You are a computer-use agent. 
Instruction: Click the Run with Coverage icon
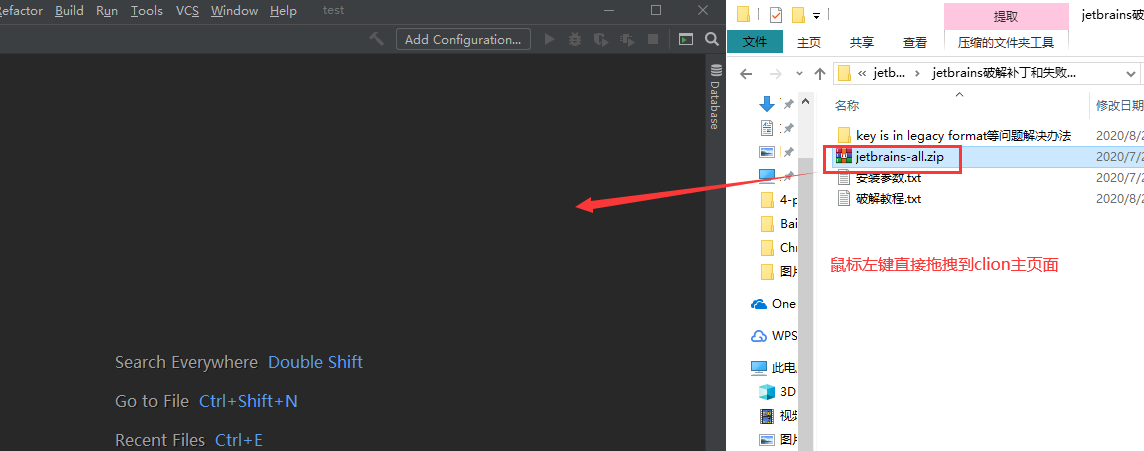click(600, 39)
